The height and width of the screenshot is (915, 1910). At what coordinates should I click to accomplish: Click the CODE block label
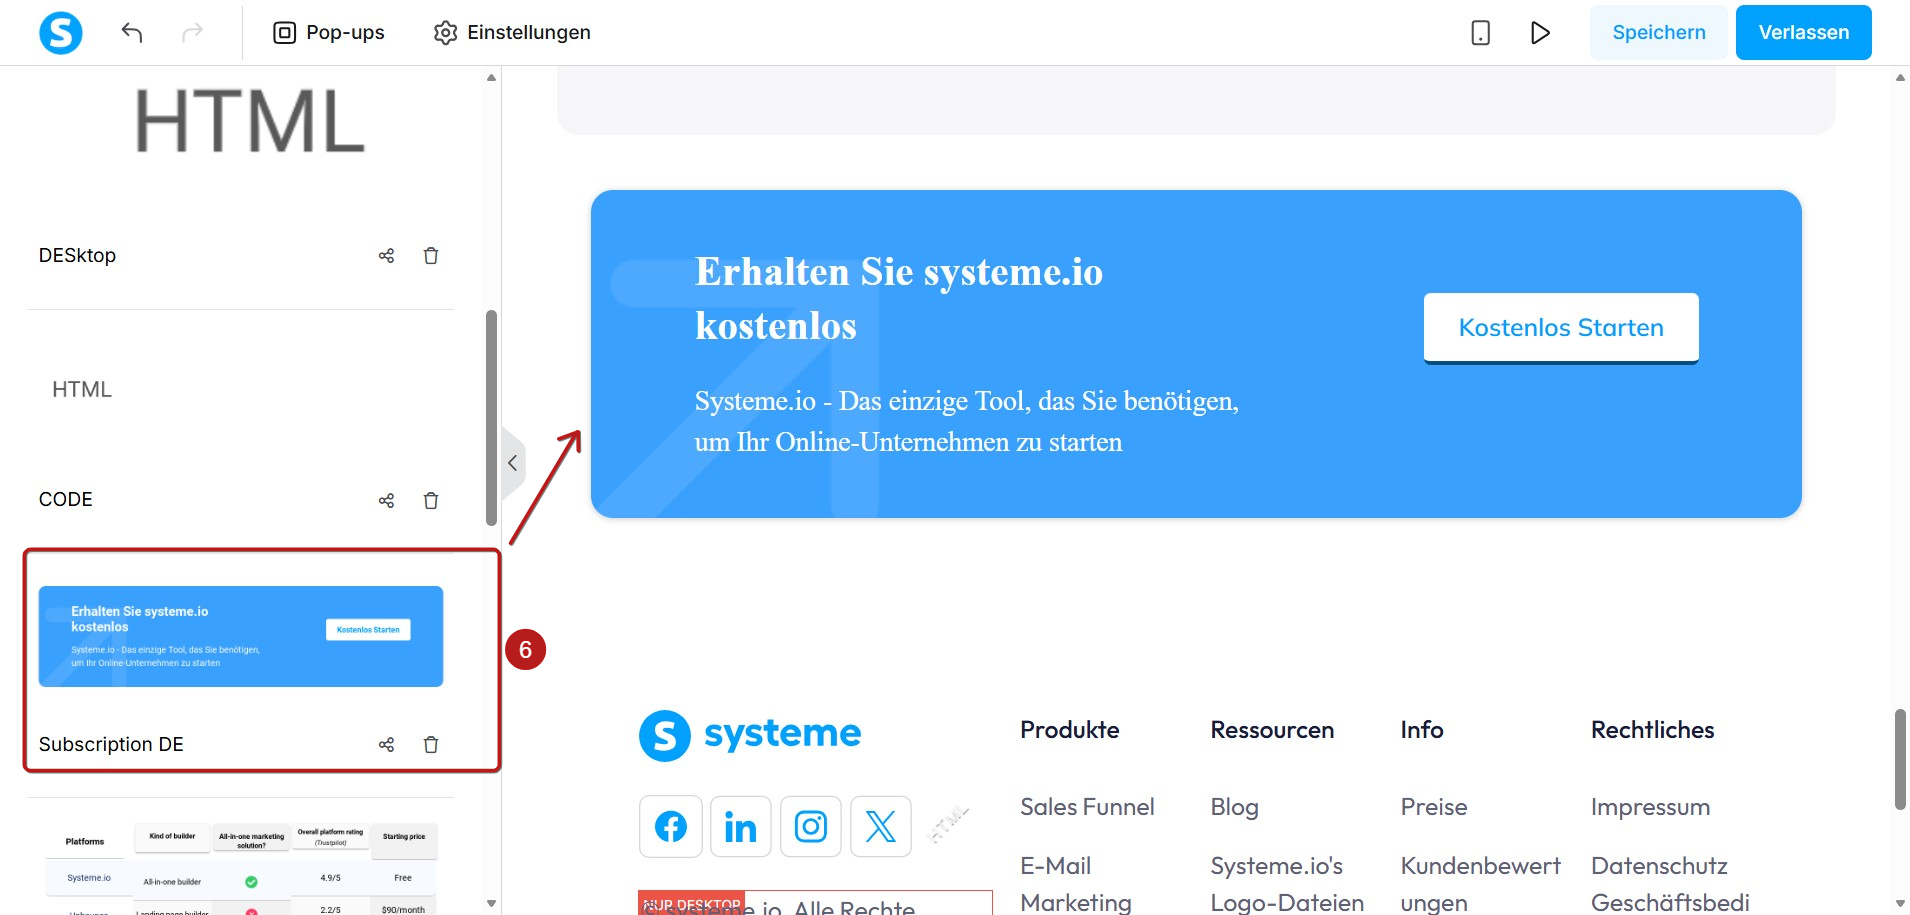click(x=65, y=500)
